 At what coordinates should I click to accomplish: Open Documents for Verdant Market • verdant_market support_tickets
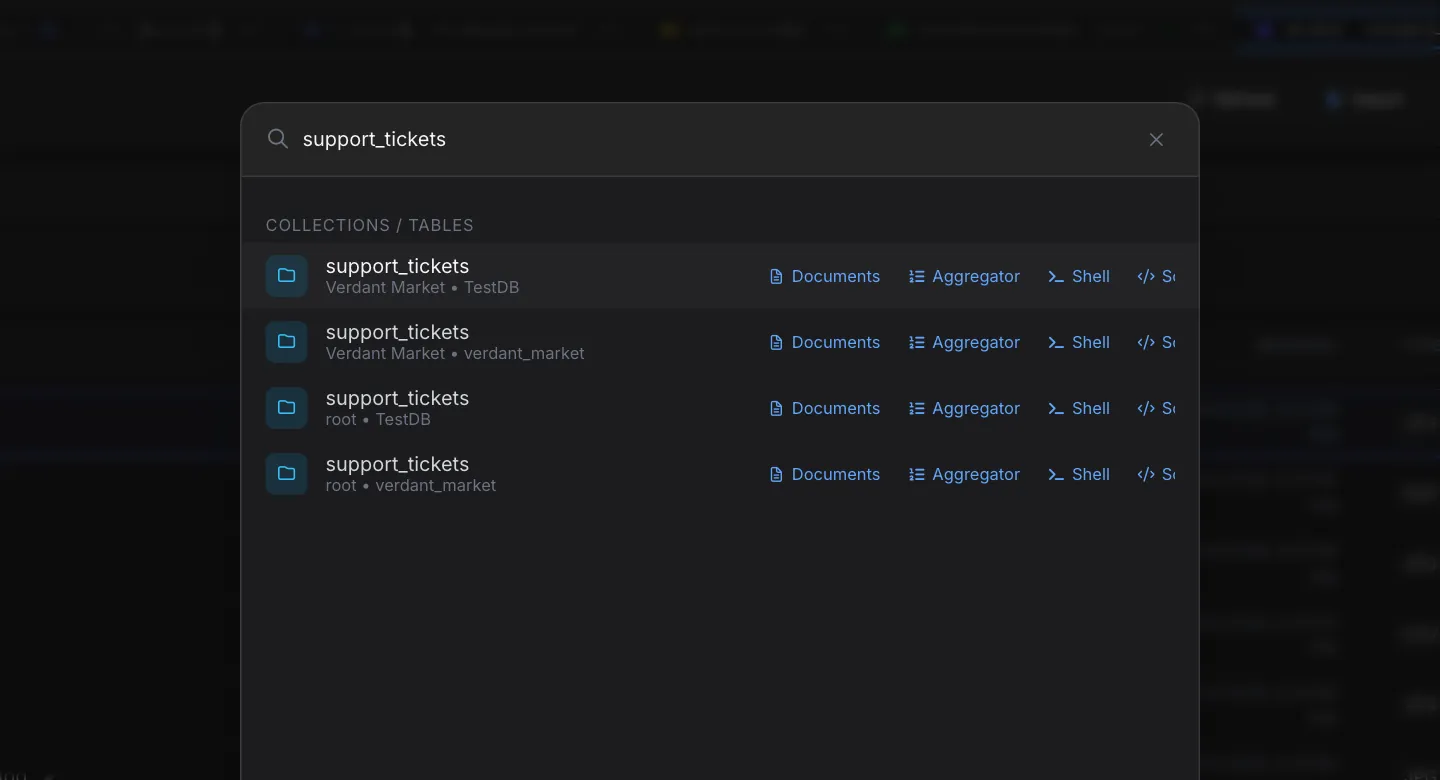click(824, 342)
